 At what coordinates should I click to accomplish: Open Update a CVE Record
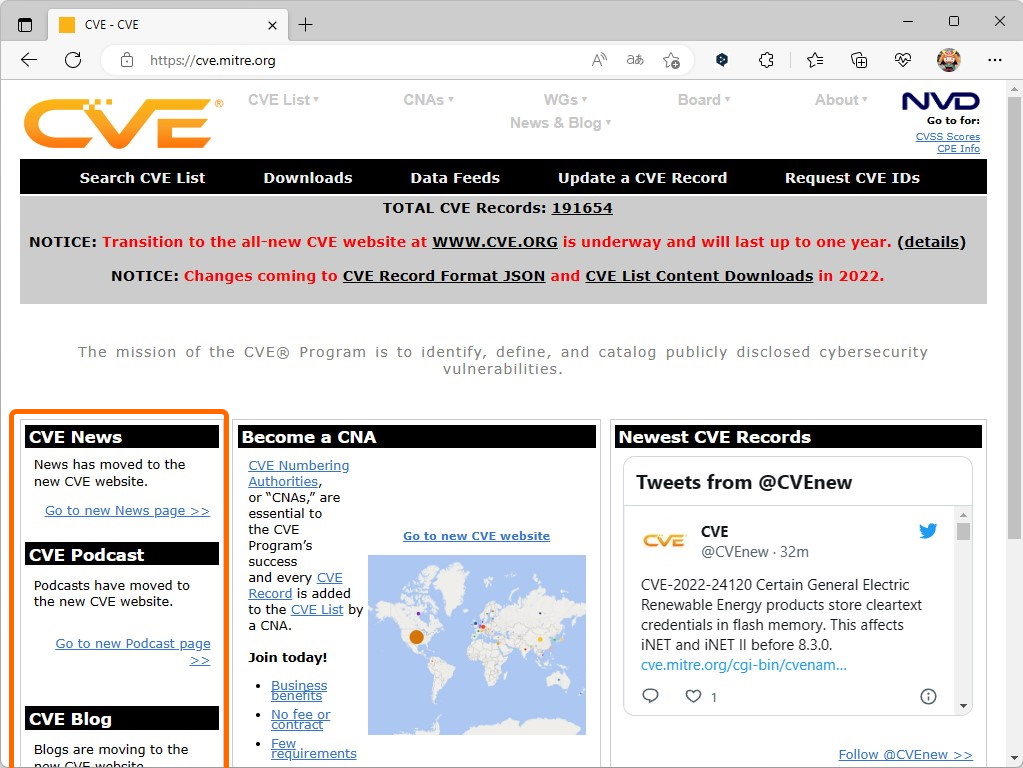pos(642,177)
